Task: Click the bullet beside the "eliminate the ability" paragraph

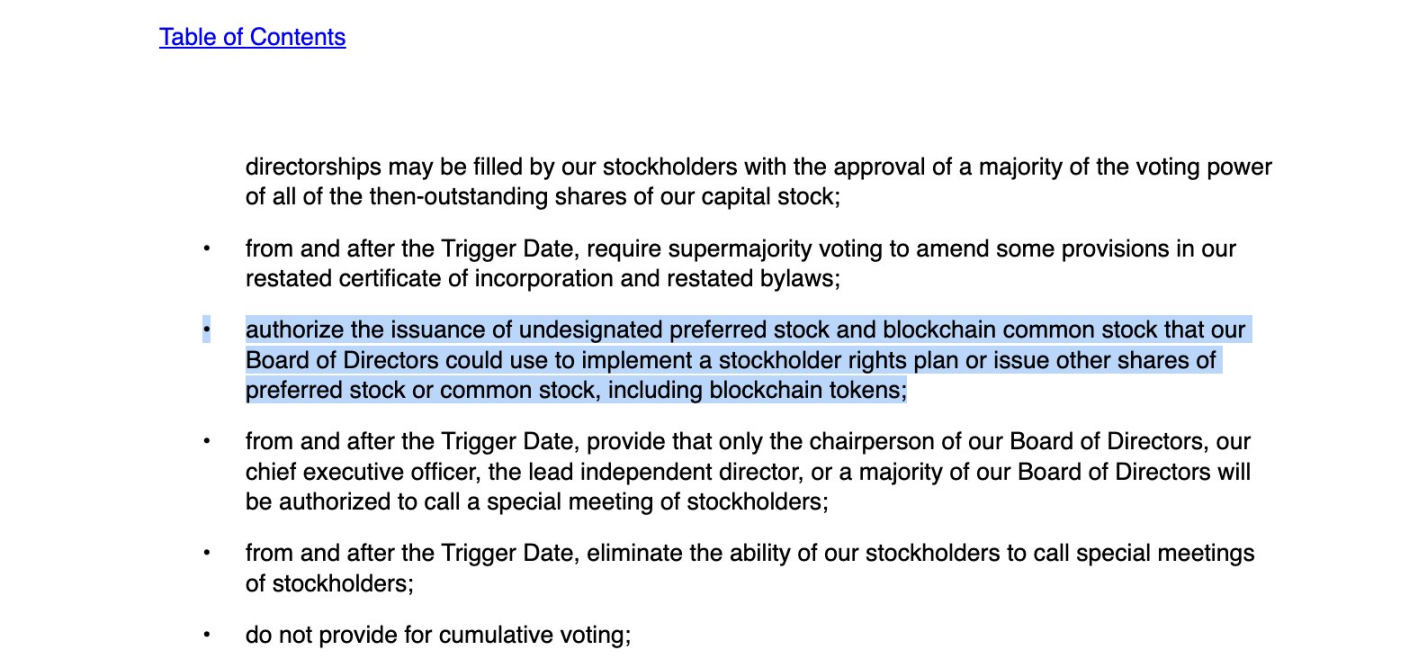Action: pyautogui.click(x=207, y=552)
